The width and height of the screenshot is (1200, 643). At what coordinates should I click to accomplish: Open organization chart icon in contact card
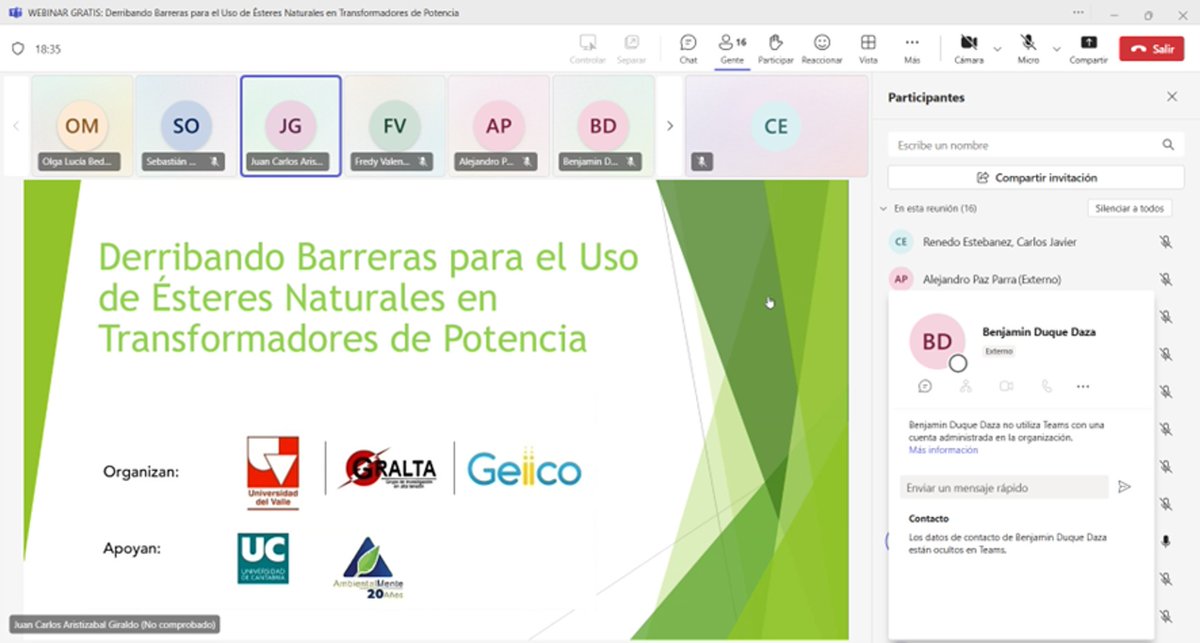pyautogui.click(x=965, y=386)
